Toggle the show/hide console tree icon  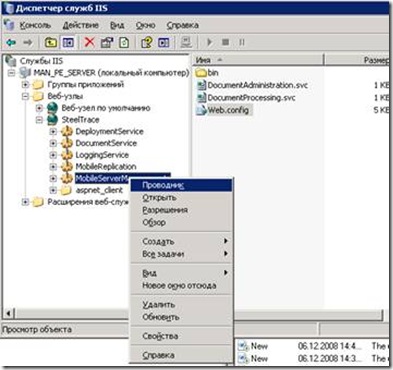tap(68, 43)
